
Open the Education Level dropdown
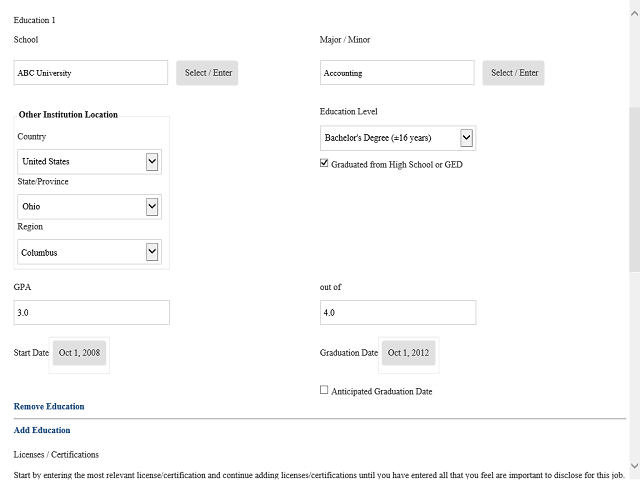pos(398,138)
